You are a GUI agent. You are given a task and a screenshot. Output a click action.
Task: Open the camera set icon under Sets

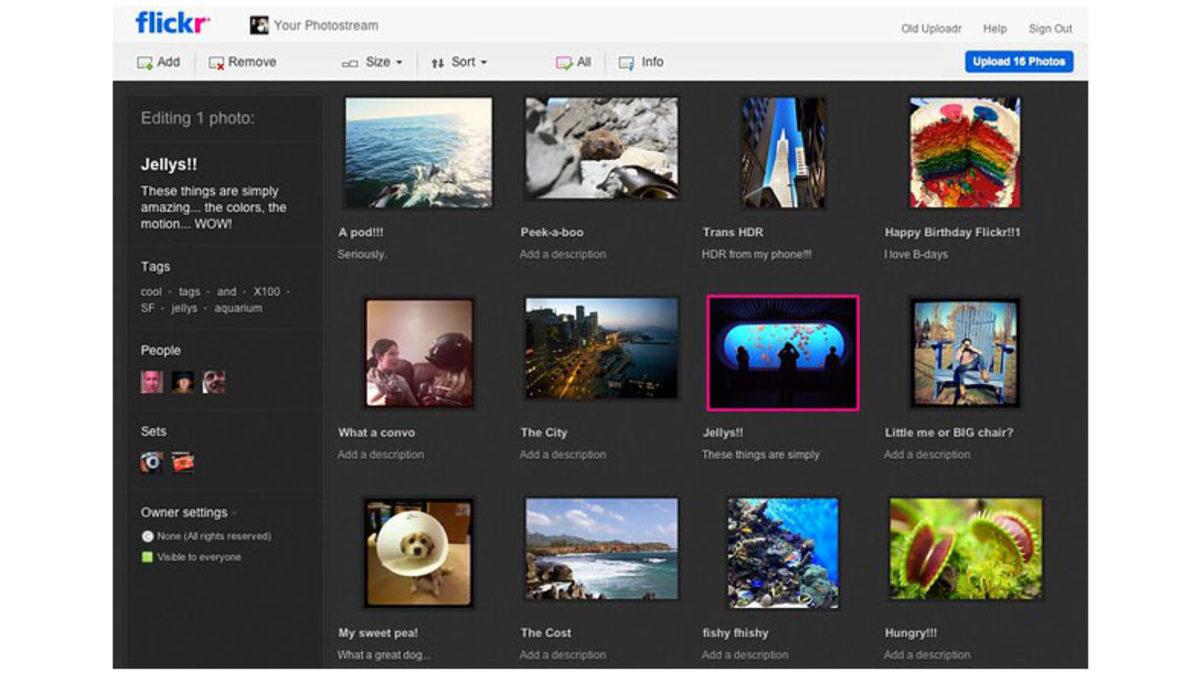151,462
